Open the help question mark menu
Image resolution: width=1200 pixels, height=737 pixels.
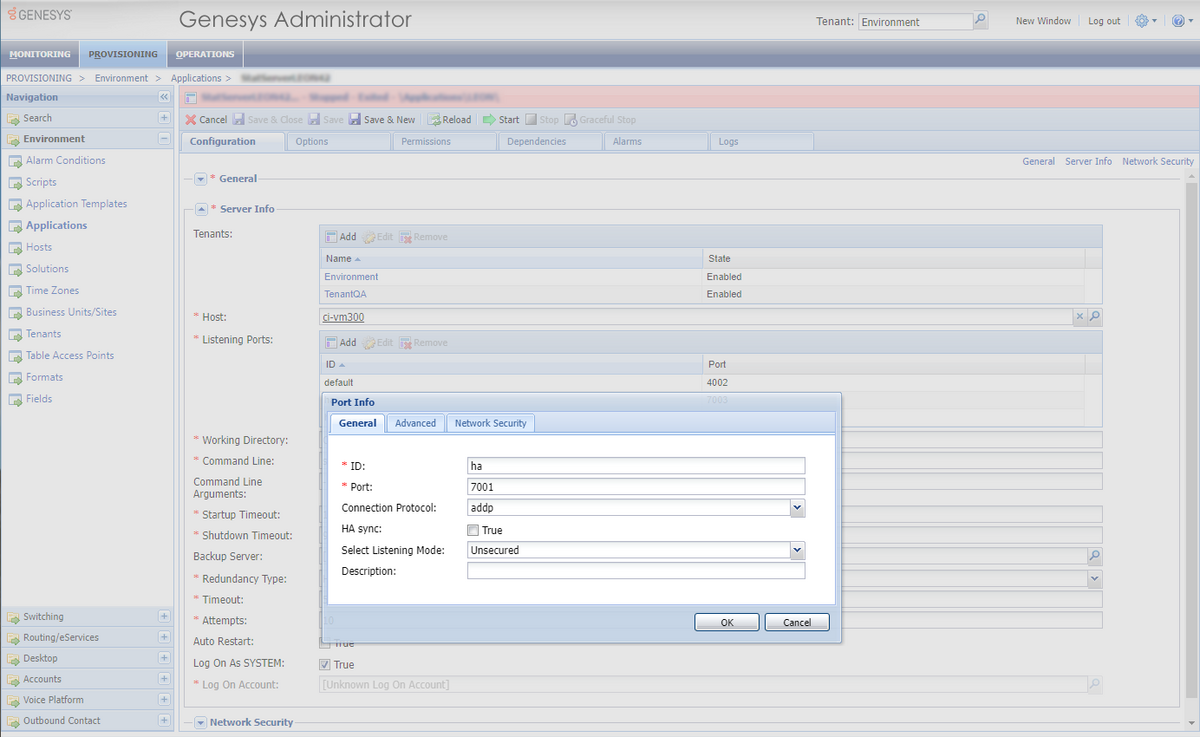click(x=1178, y=21)
